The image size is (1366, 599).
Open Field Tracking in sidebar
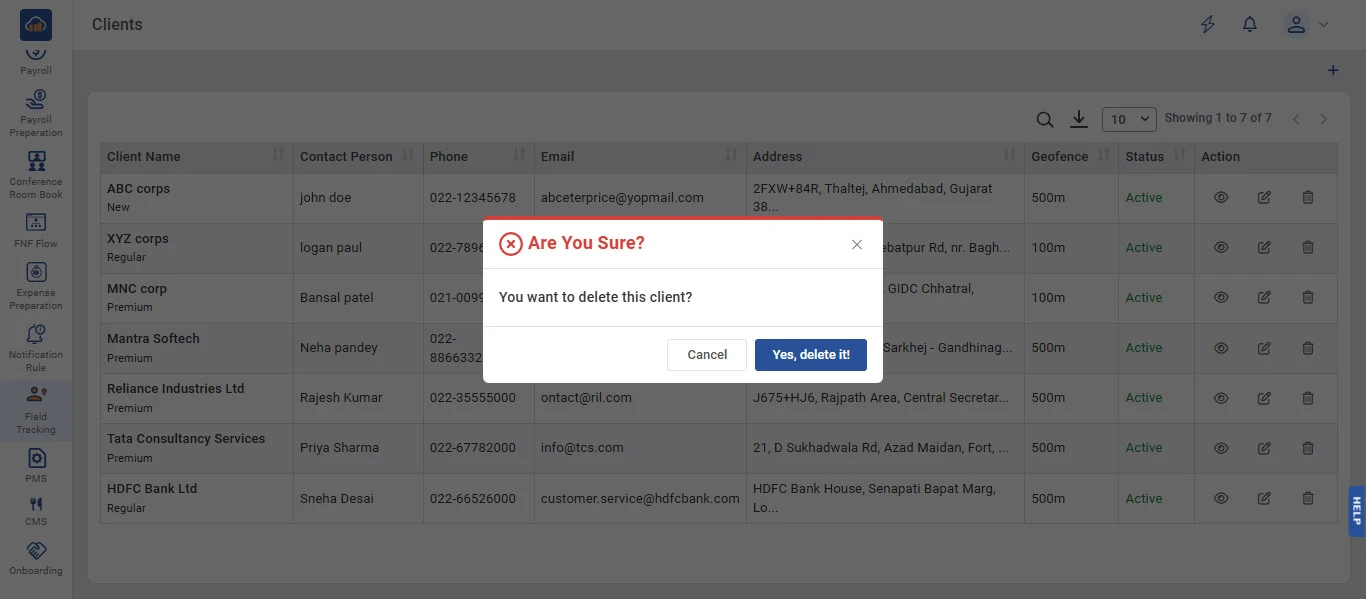[x=36, y=410]
